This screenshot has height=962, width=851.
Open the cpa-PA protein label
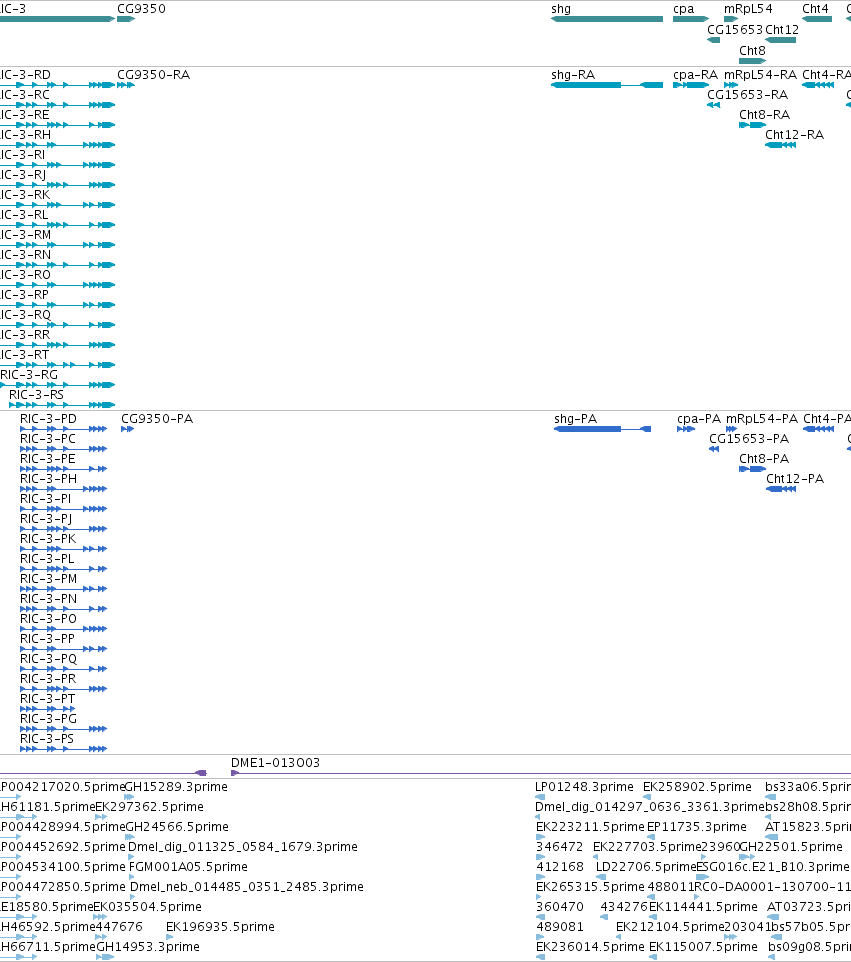[699, 418]
